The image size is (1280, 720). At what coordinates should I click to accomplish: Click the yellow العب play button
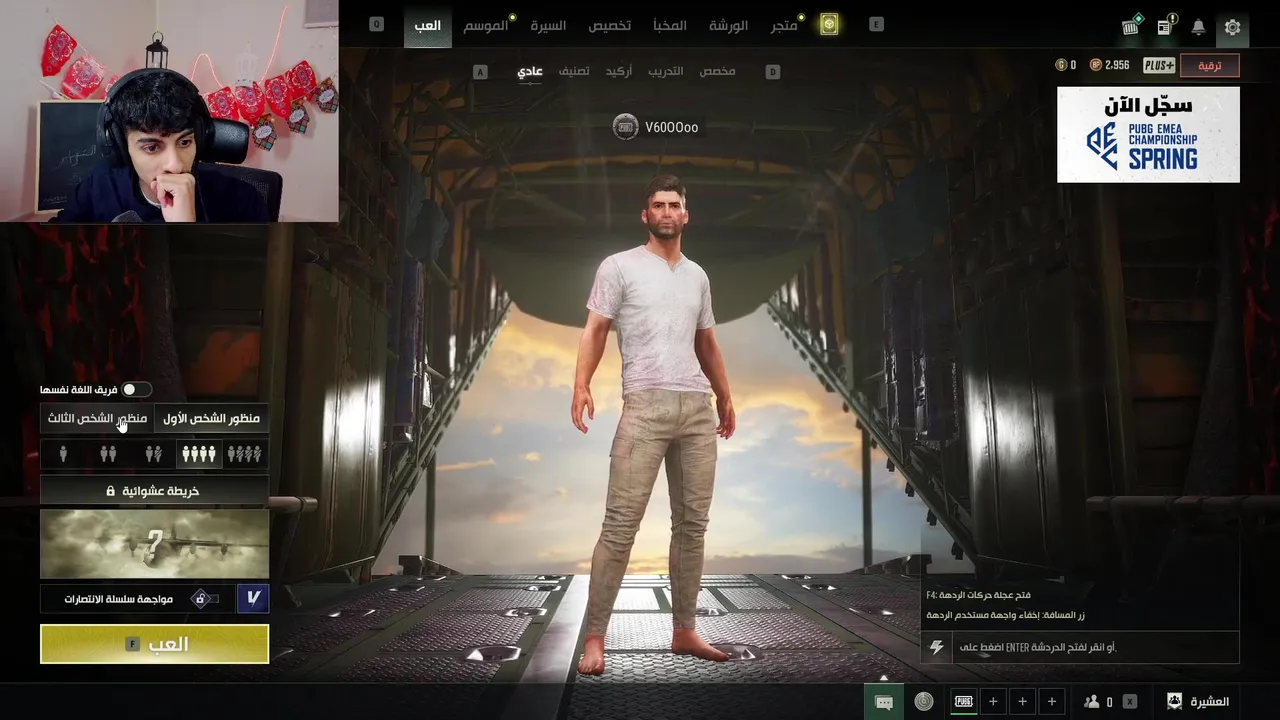click(154, 644)
